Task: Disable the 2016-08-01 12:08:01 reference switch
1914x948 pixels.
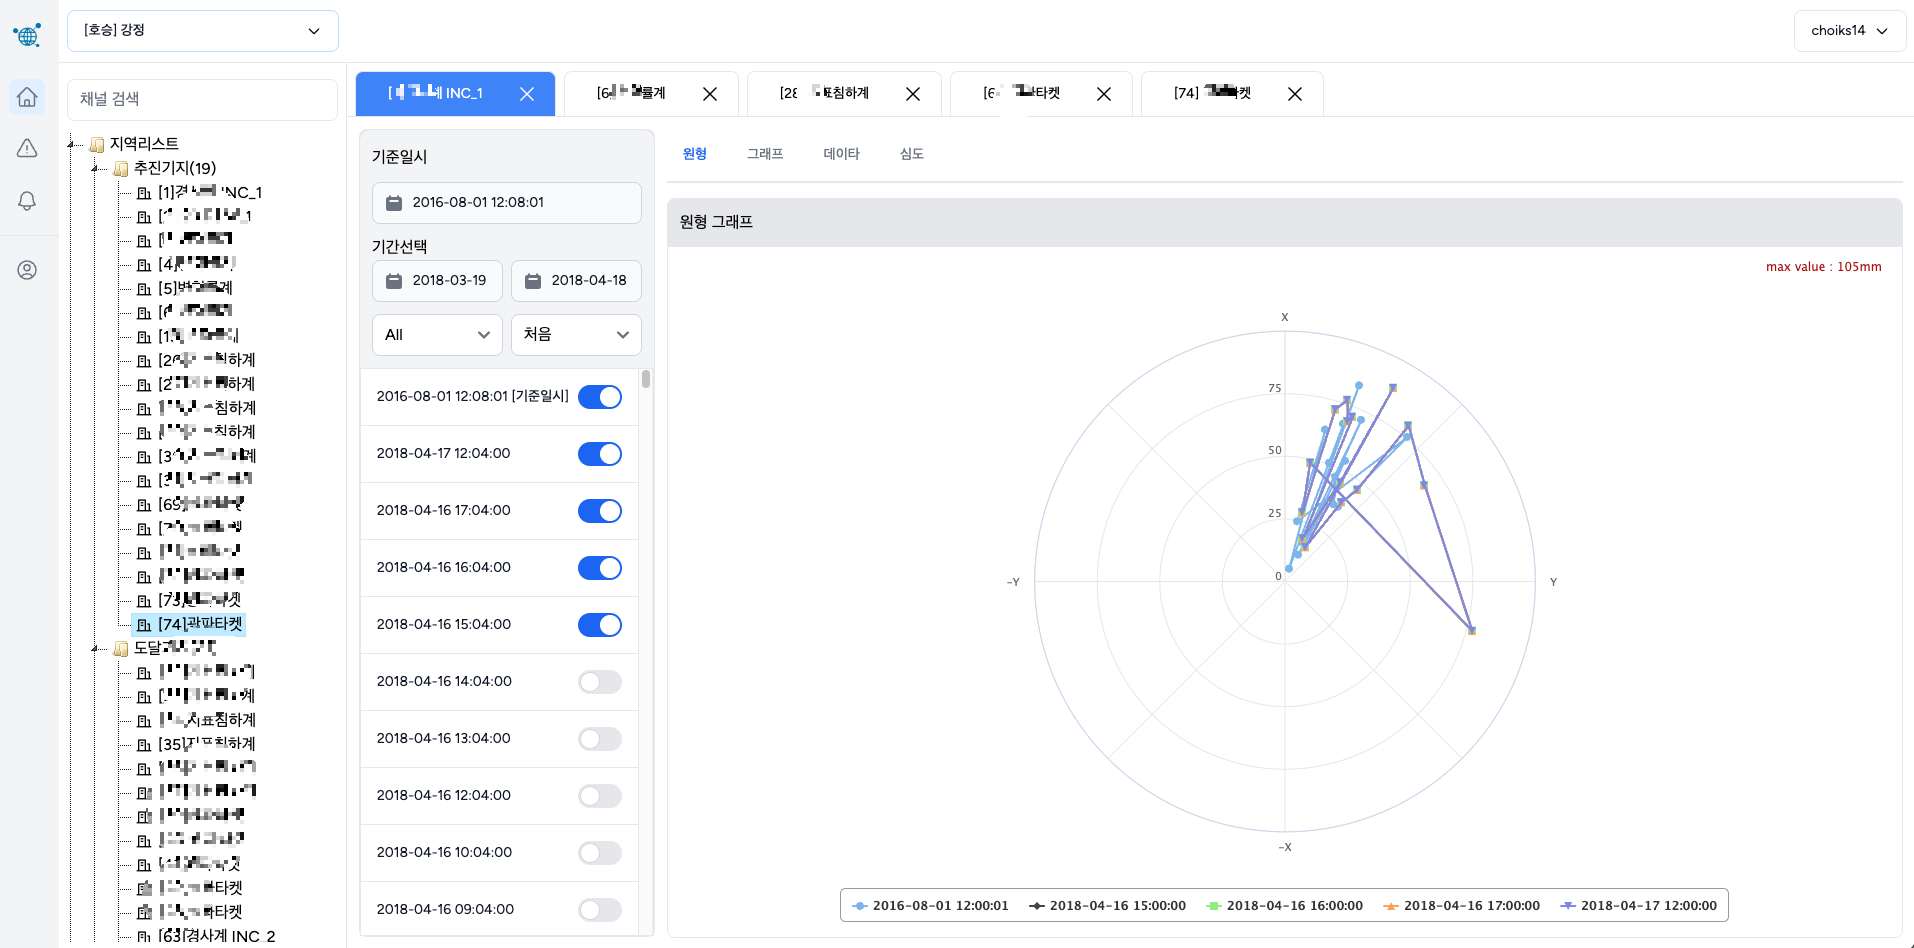Action: [600, 397]
